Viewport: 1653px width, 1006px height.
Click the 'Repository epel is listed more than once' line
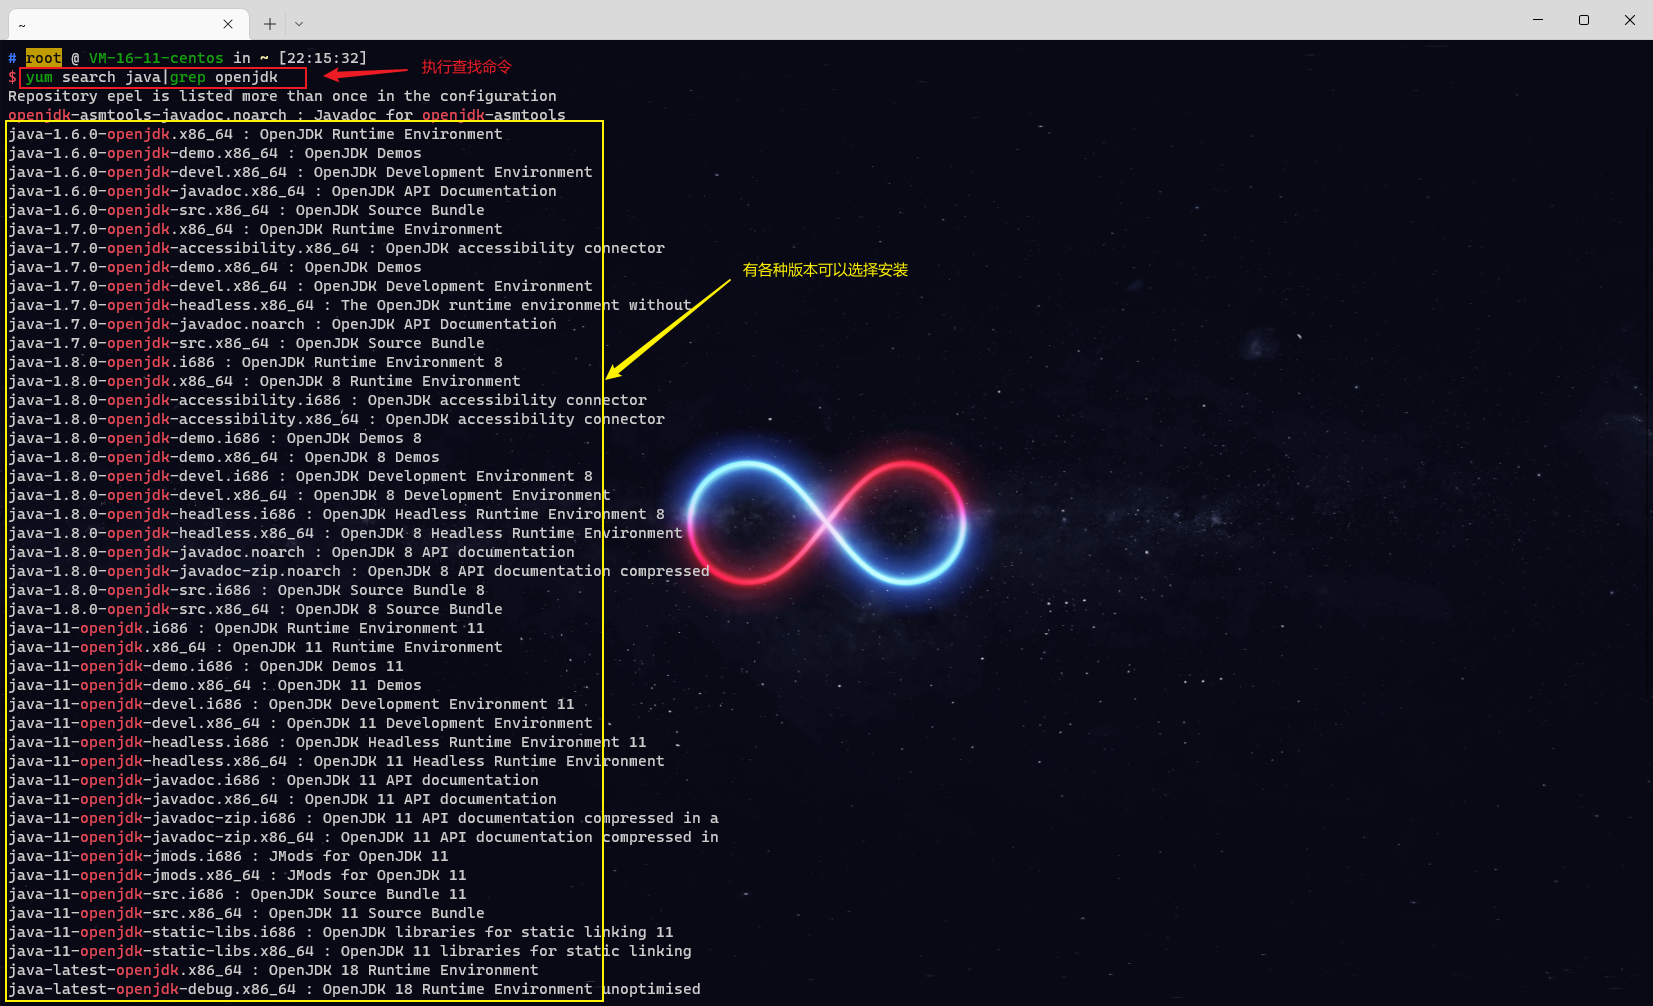pyautogui.click(x=282, y=96)
